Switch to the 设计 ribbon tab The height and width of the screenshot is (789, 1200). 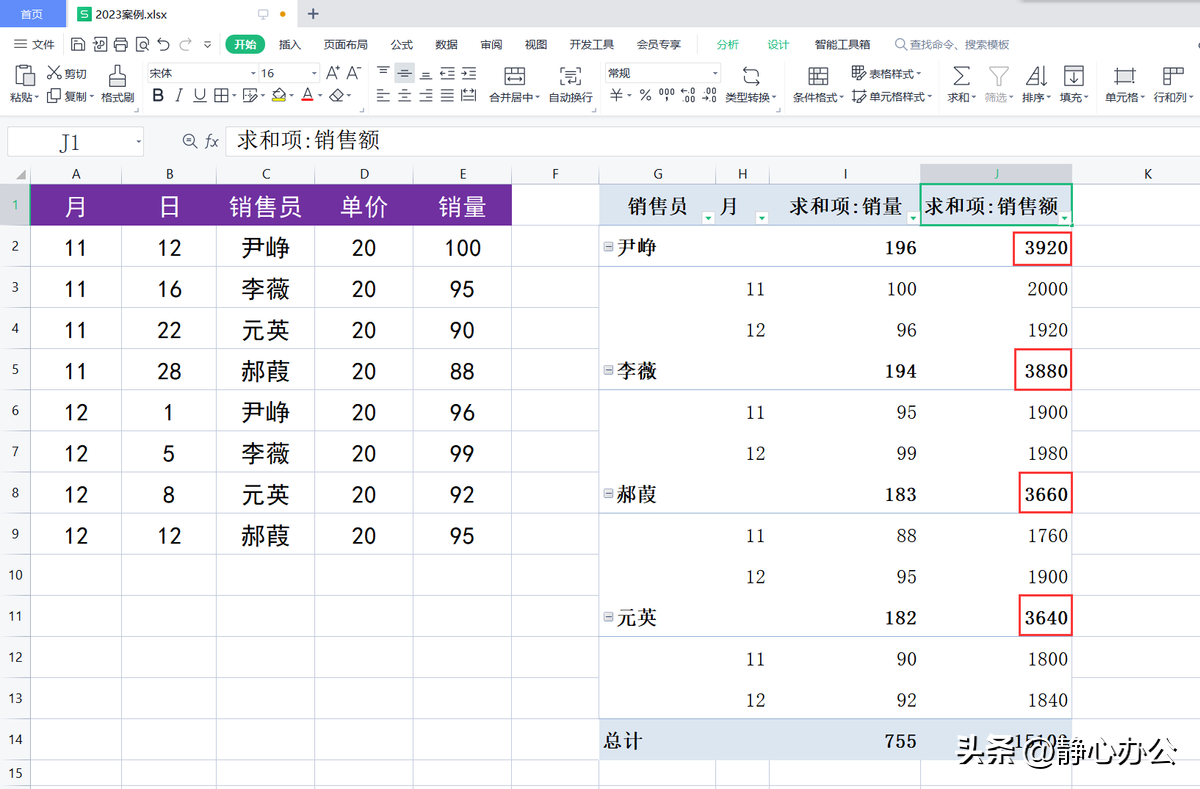(779, 44)
